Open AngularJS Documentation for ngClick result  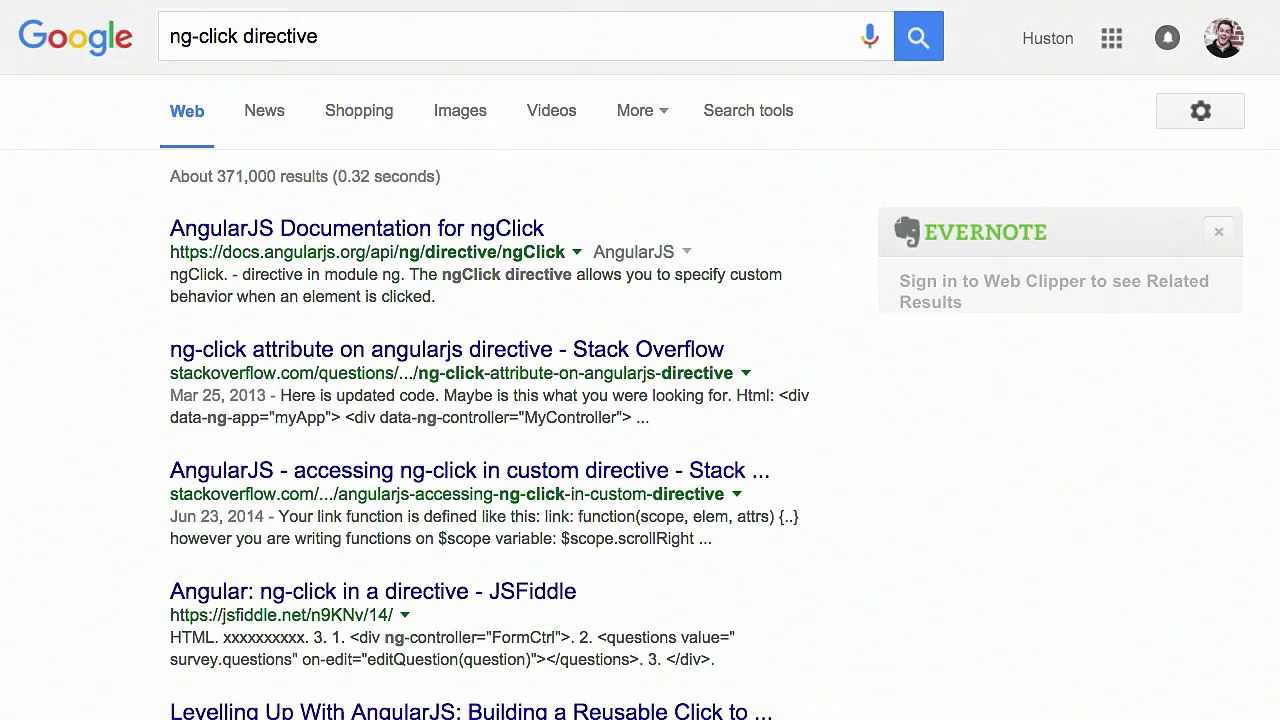tap(357, 228)
